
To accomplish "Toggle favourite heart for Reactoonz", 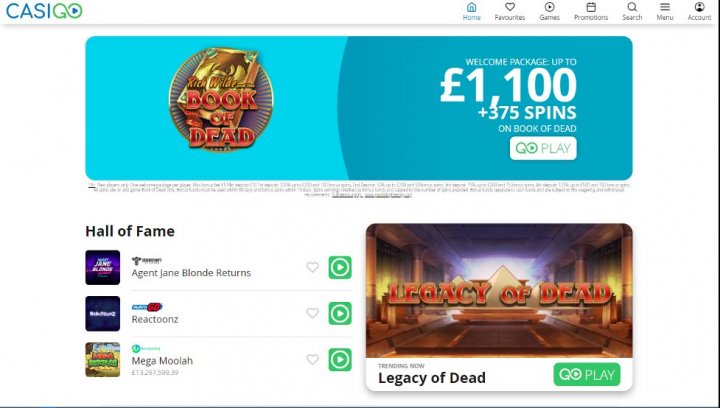I will pyautogui.click(x=312, y=313).
